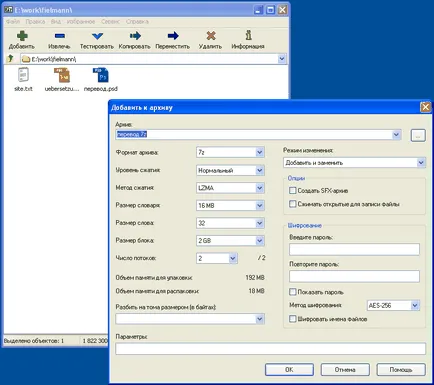Click the Информация toolbar icon
Viewport: 434px width, 385px height.
248,35
